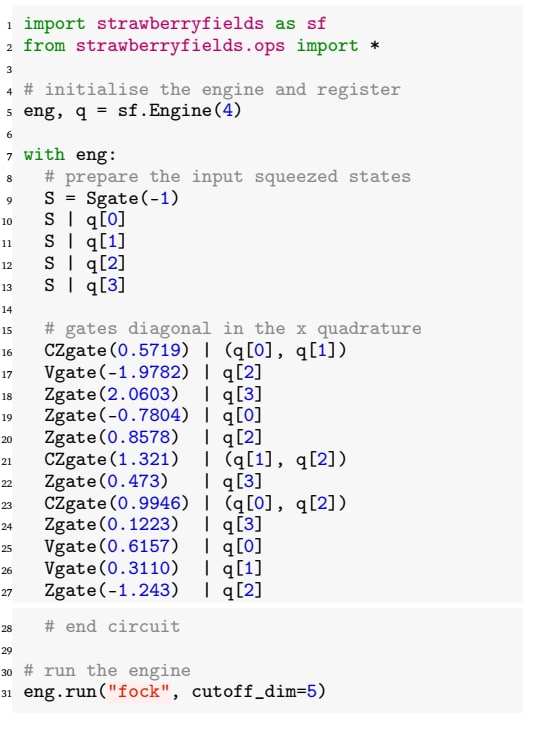539x731 pixels.
Task: Click q[3] on line 13
Action: pyautogui.click(x=106, y=285)
